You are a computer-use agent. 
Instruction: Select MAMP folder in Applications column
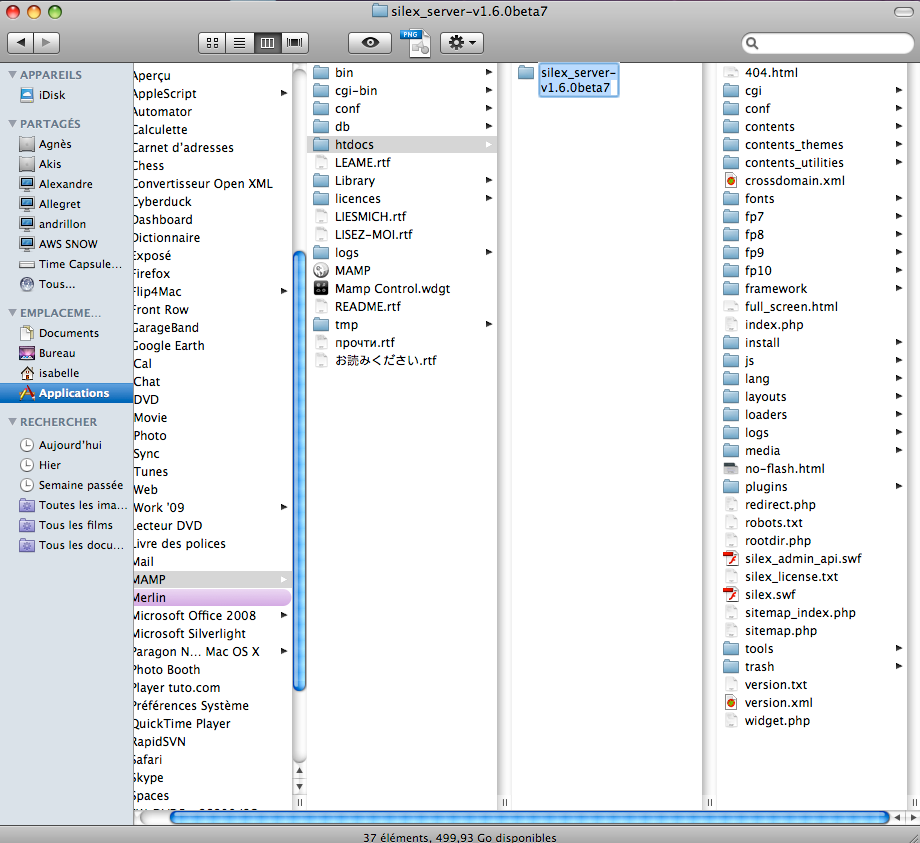click(212, 580)
